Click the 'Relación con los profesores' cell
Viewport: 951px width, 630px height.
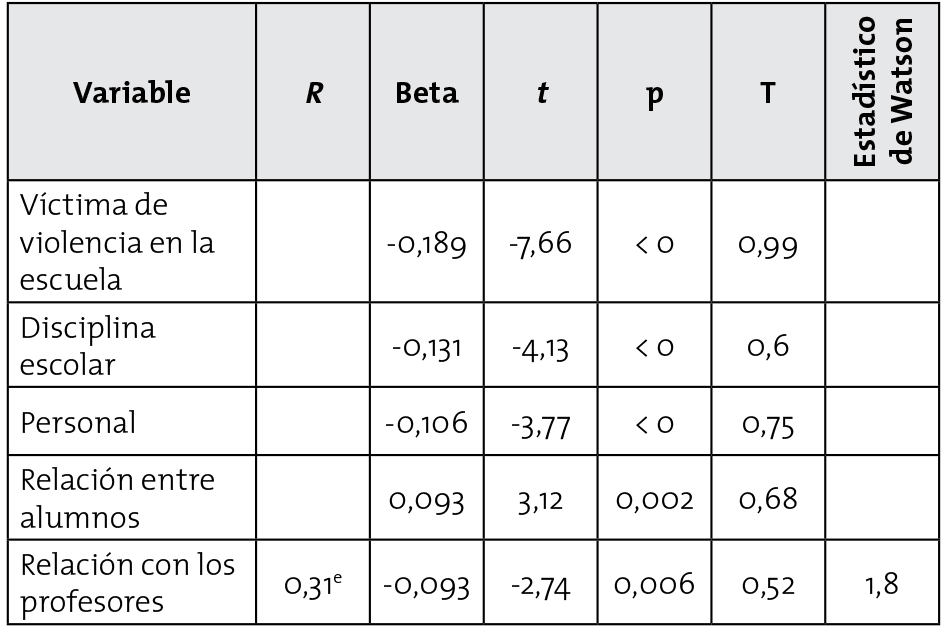pyautogui.click(x=129, y=580)
